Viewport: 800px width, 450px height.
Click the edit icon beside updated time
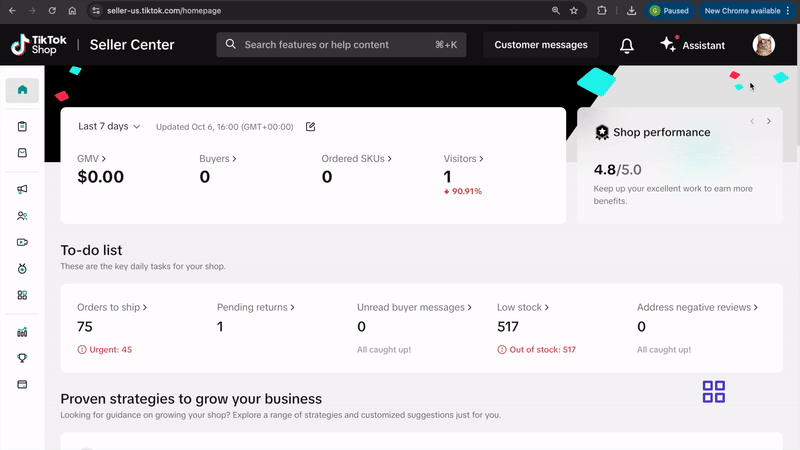point(310,127)
